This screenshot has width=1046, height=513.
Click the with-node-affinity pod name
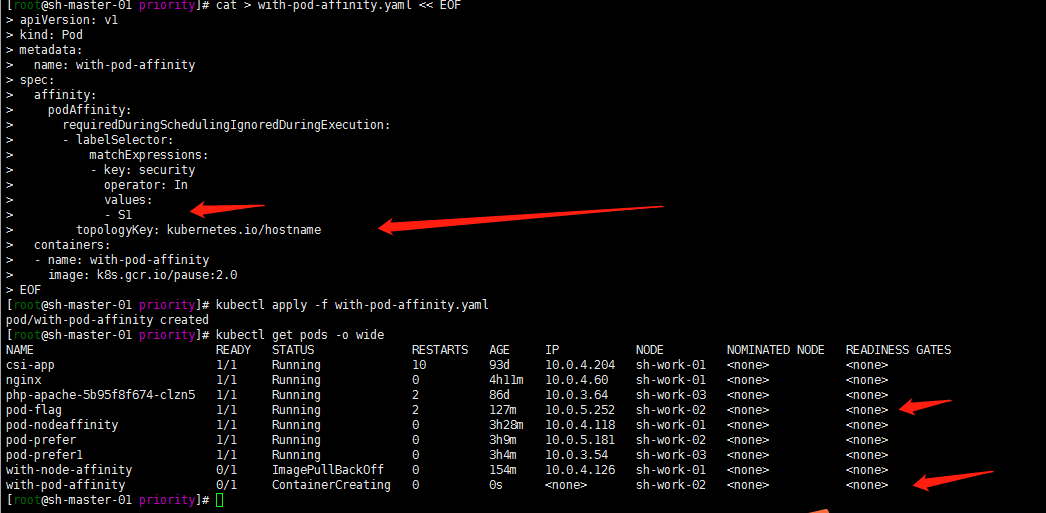(69, 470)
